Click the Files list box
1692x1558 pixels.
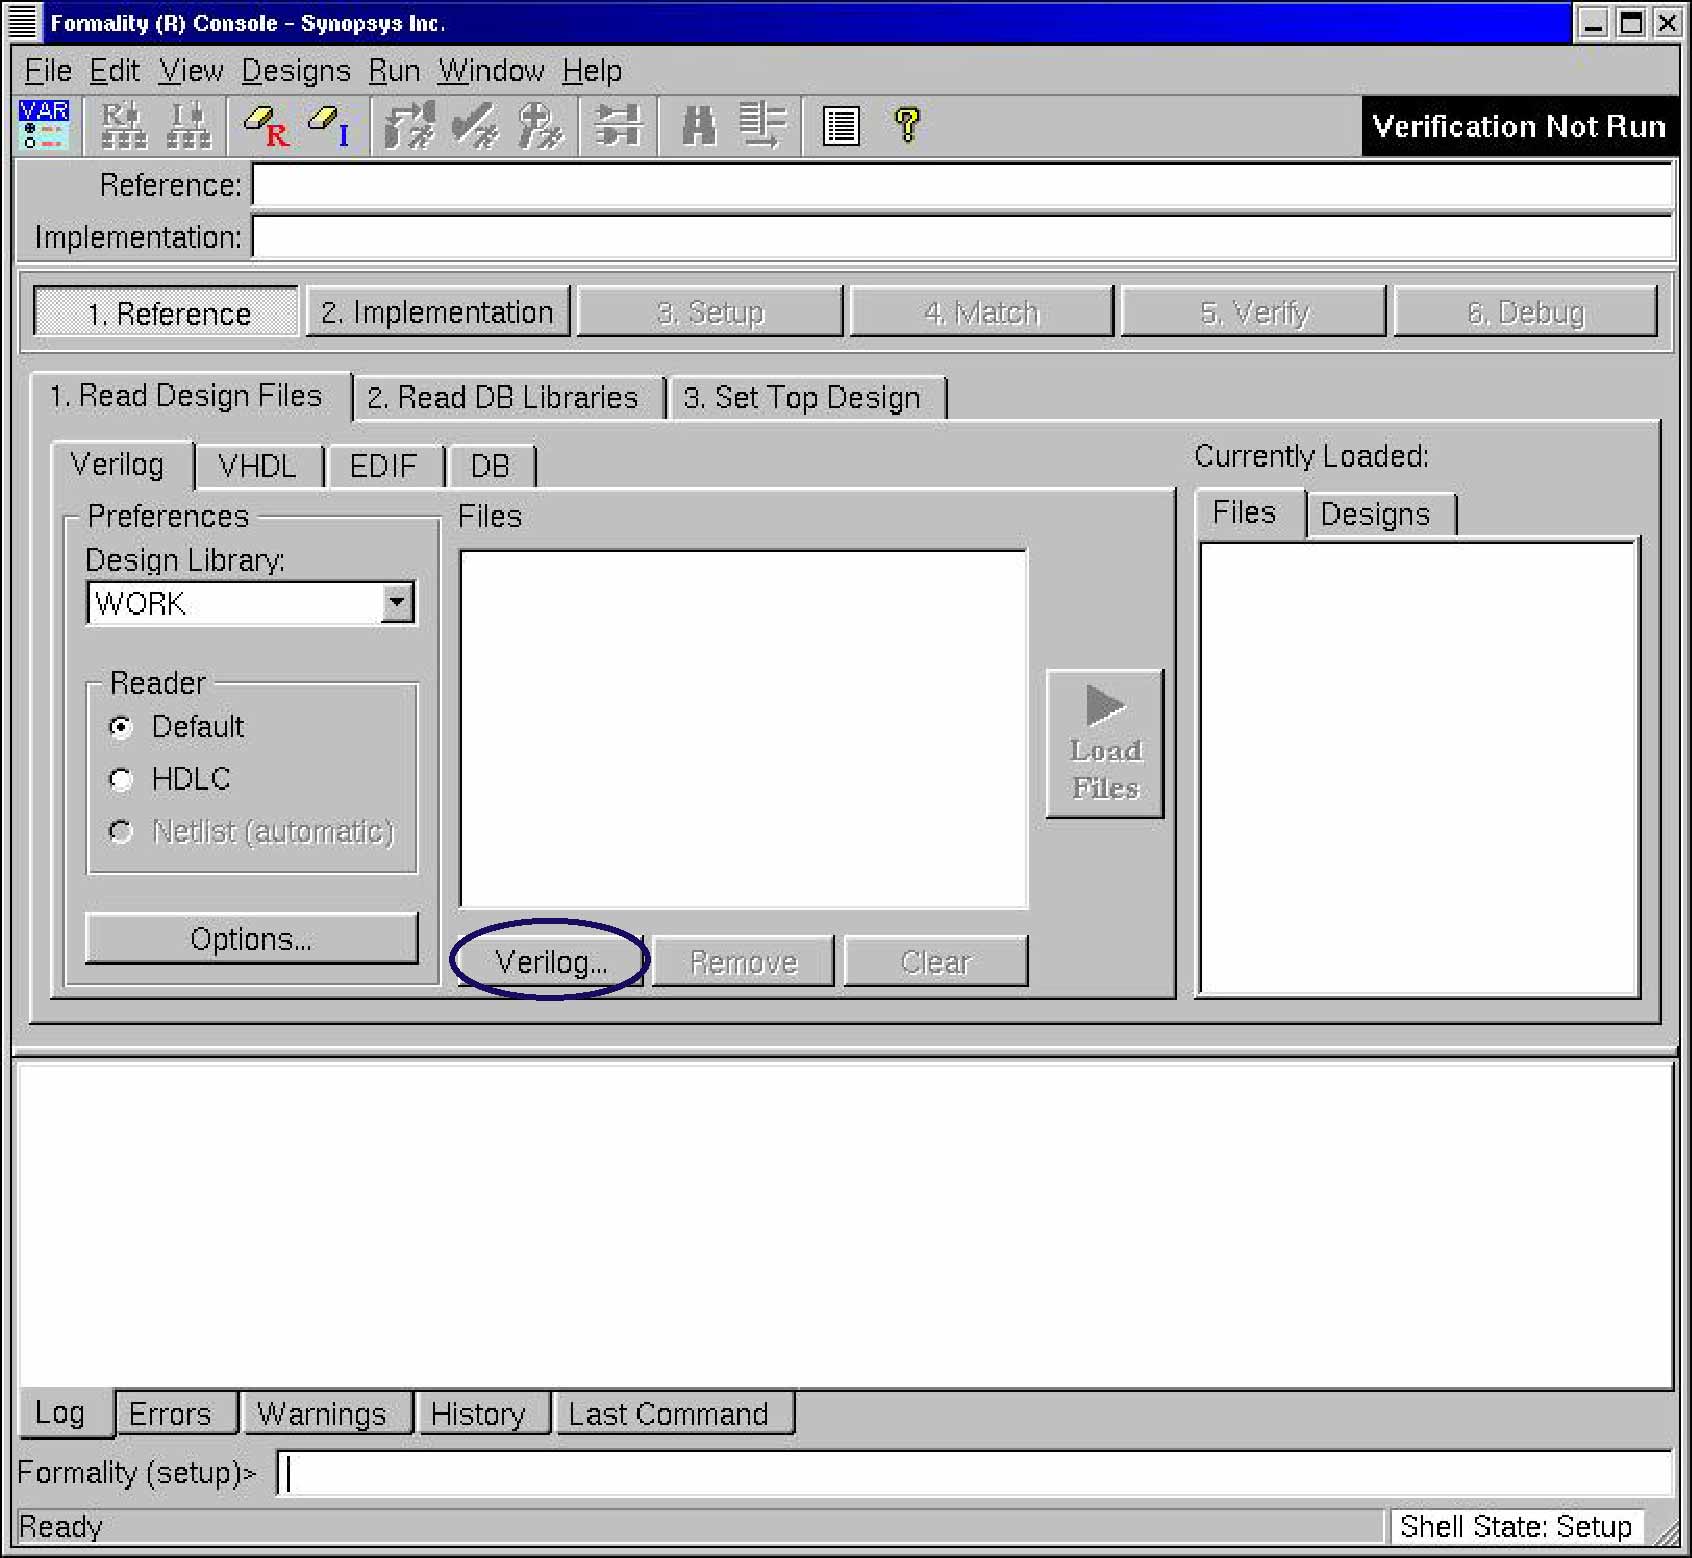pos(743,729)
